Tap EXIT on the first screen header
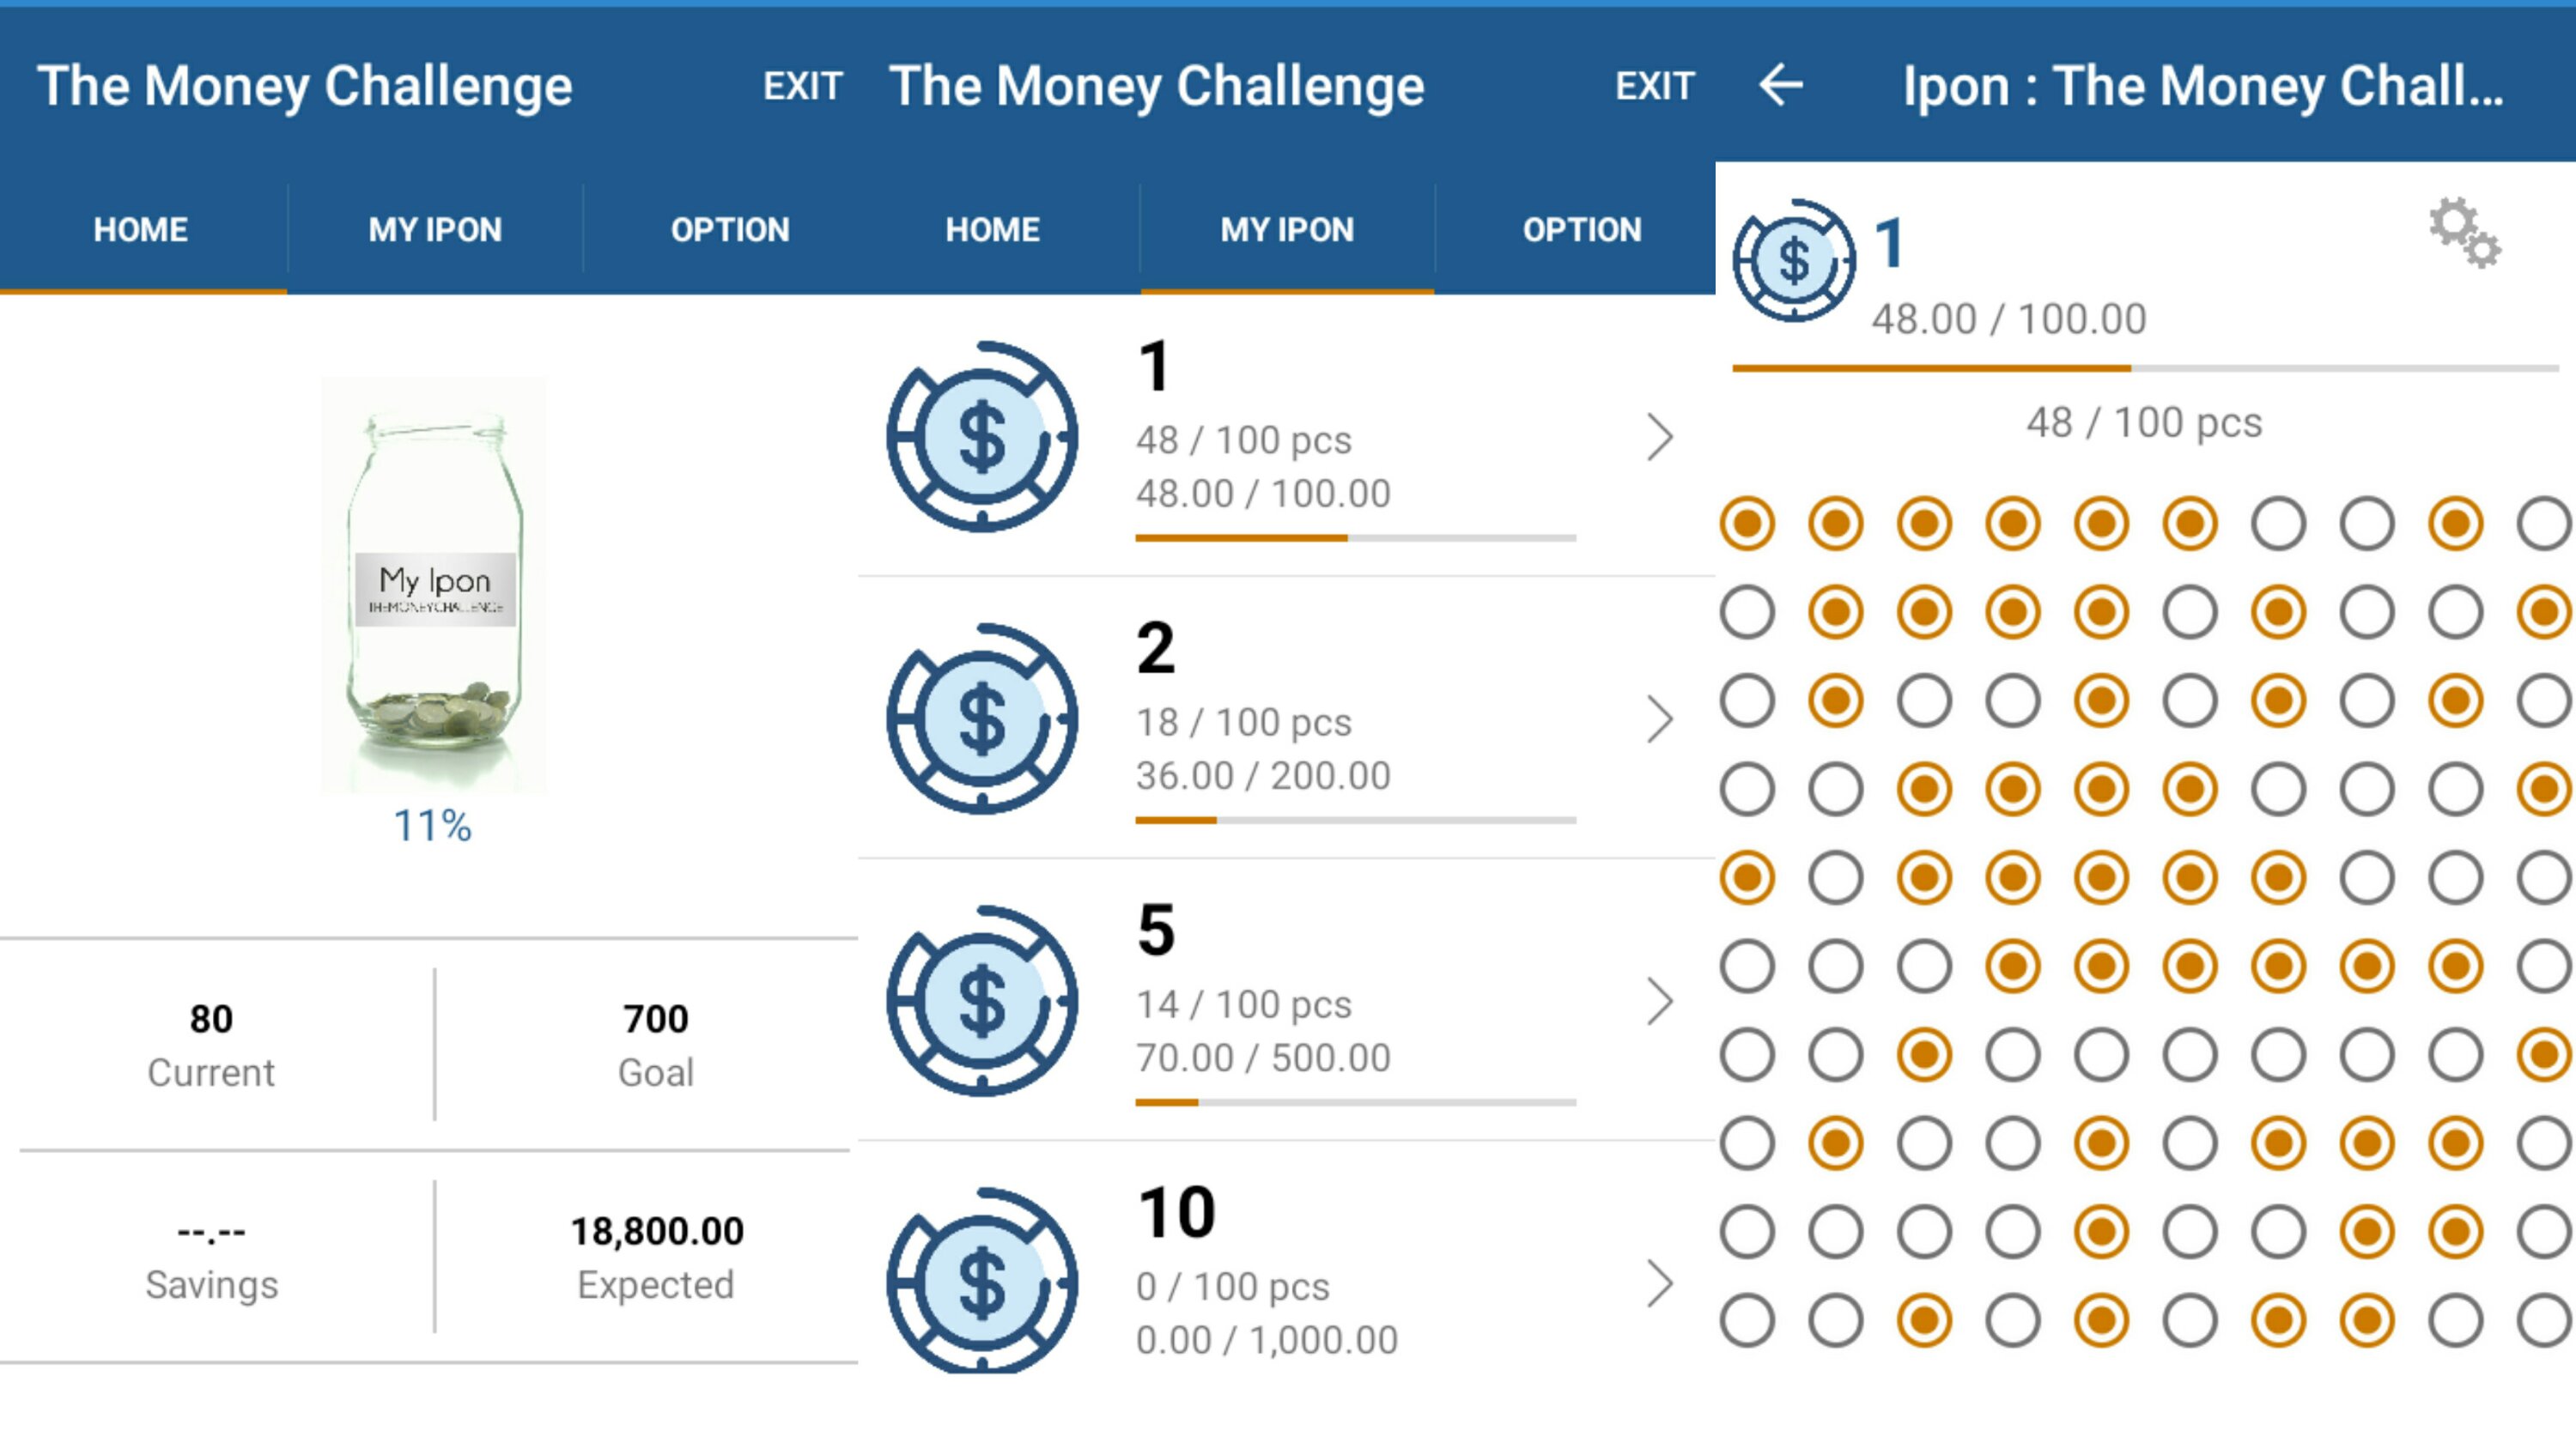 pyautogui.click(x=803, y=86)
